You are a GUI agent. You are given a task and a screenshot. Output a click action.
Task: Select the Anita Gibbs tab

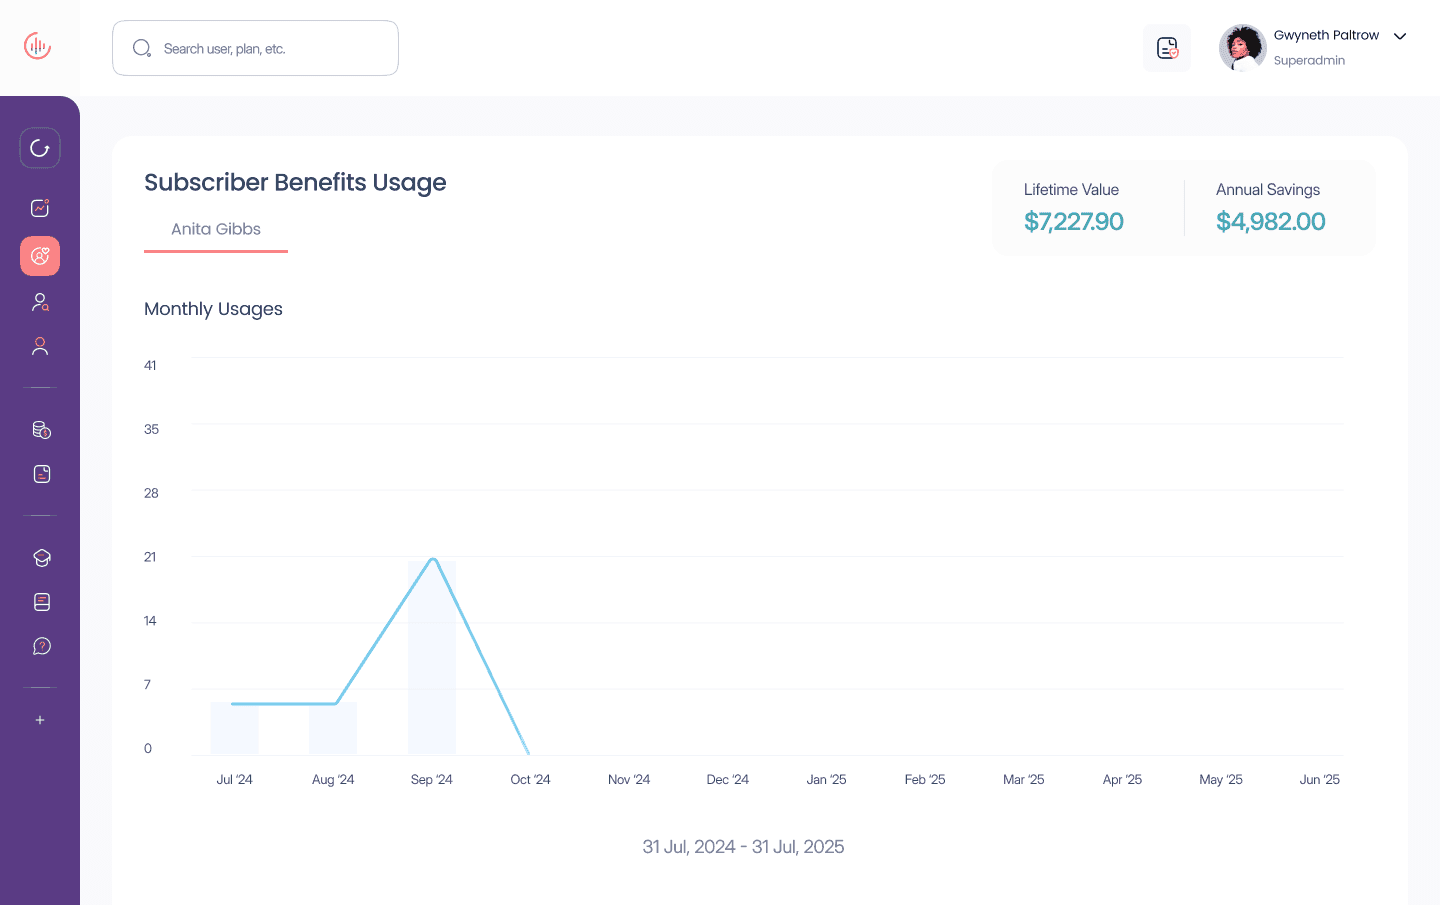point(215,229)
